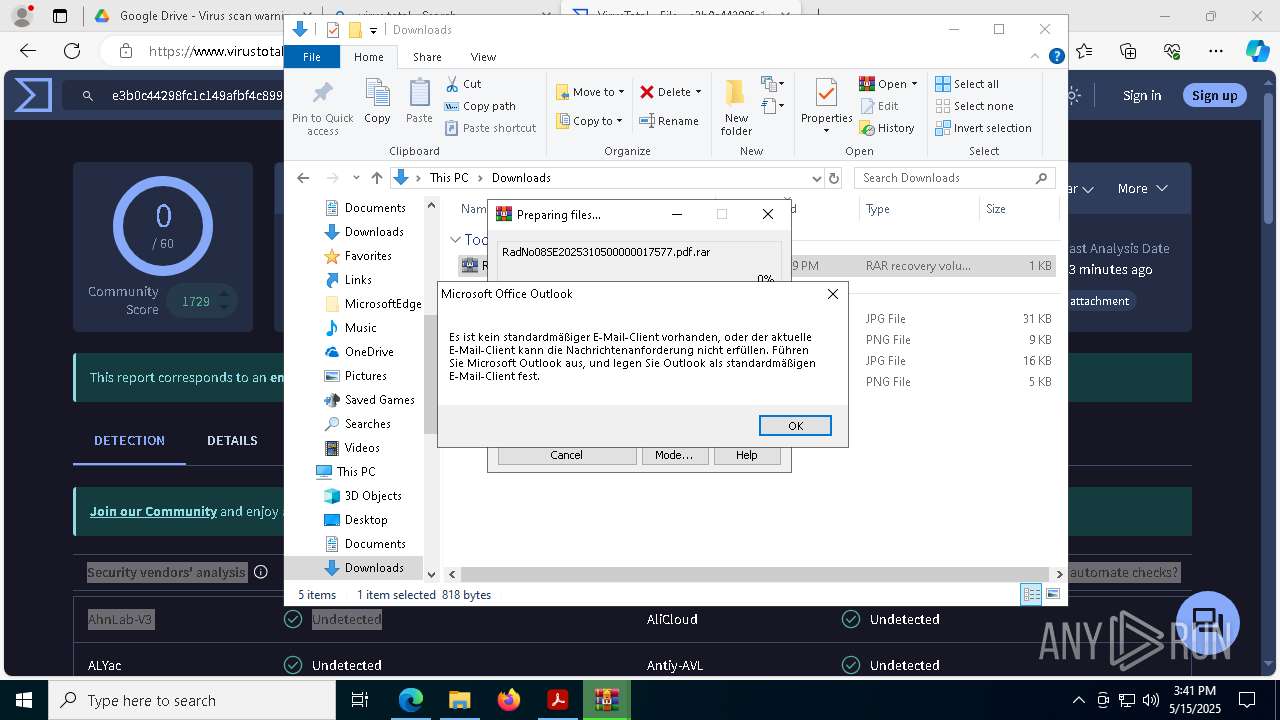Refresh the Downloads folder view
The width and height of the screenshot is (1280, 720).
pyautogui.click(x=833, y=178)
